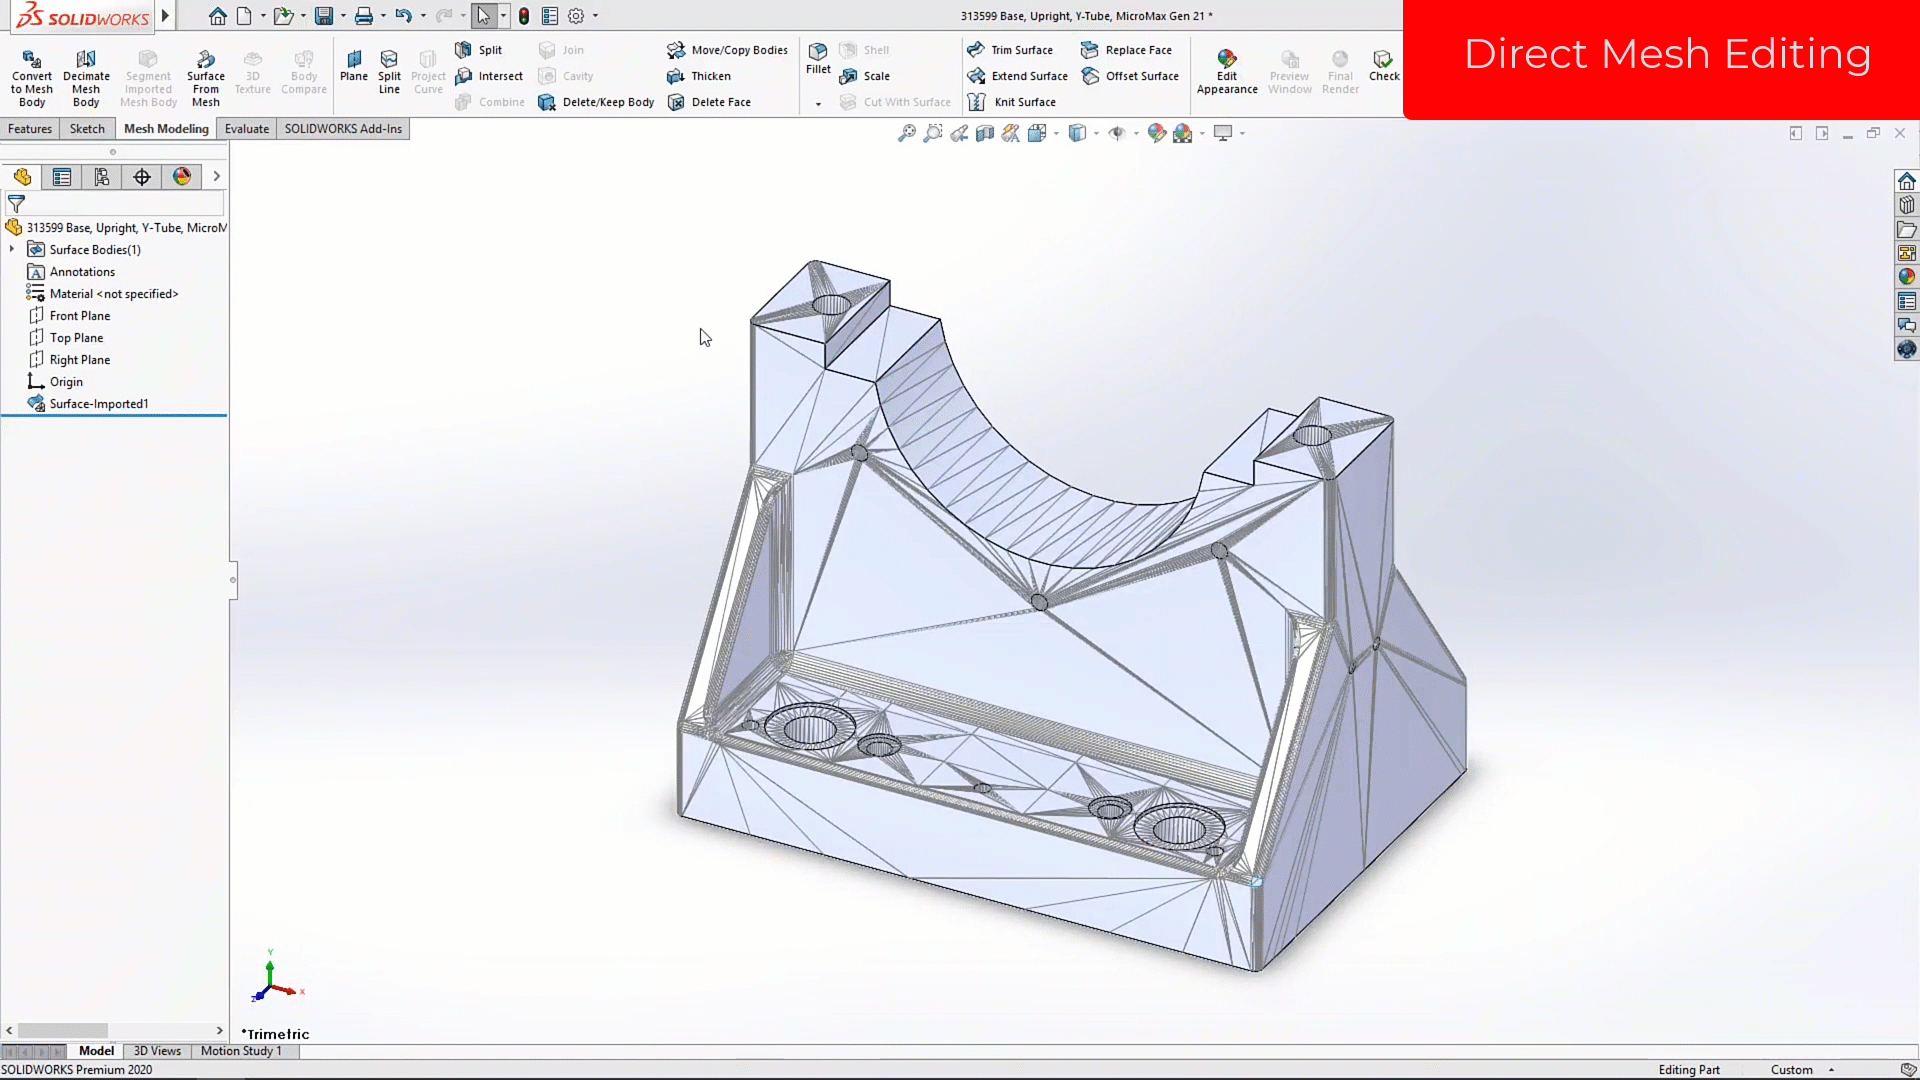The image size is (1920, 1080).
Task: Open the DimXpertManager tab icon
Action: (142, 177)
